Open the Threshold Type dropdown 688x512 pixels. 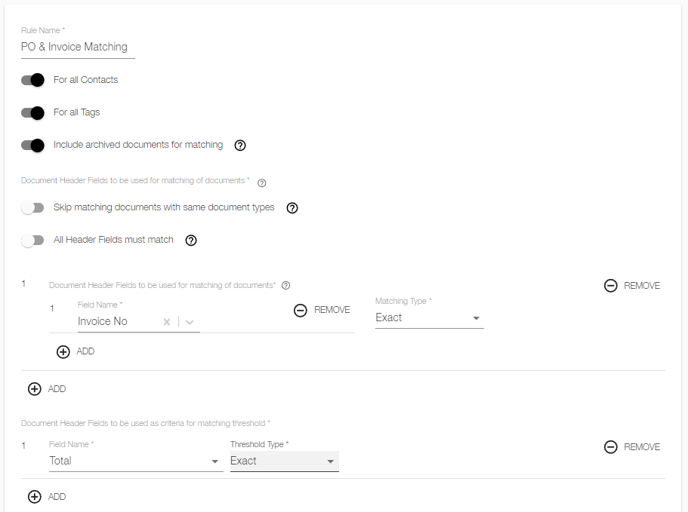point(284,461)
